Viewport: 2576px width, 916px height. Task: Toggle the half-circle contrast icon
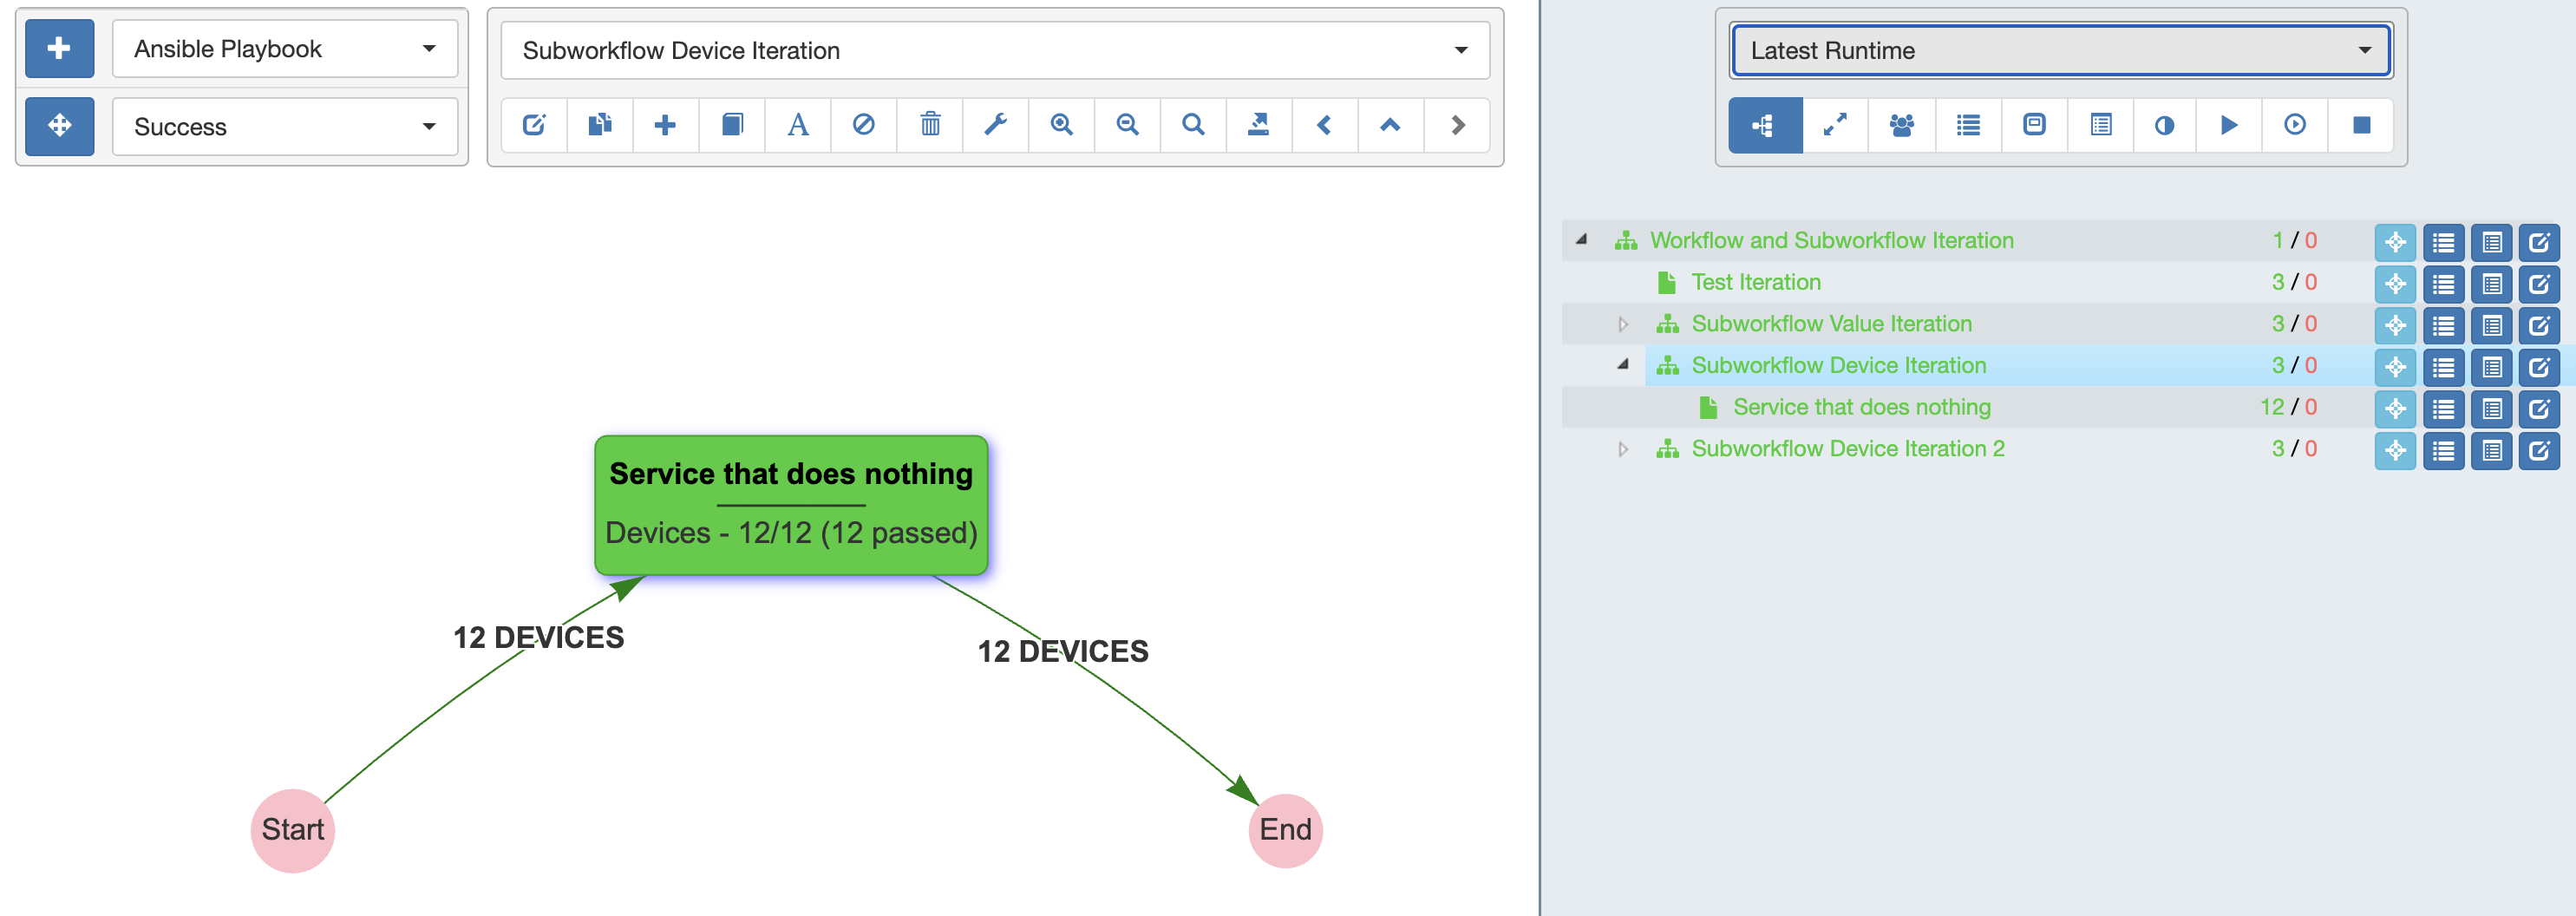[x=2165, y=125]
